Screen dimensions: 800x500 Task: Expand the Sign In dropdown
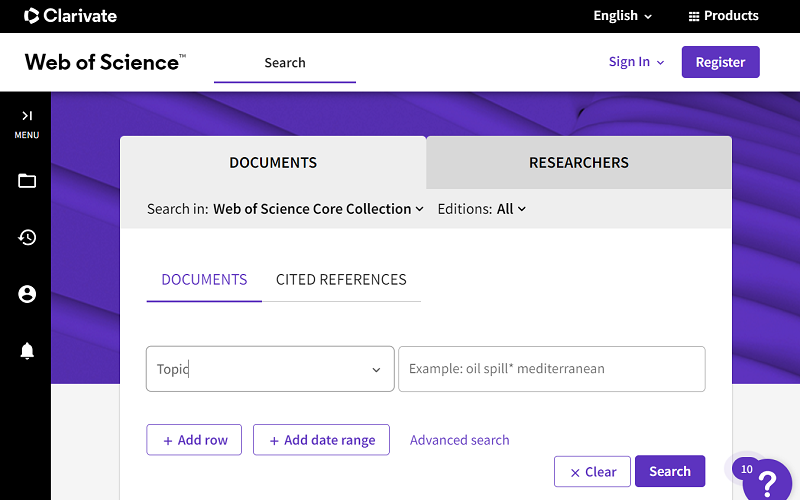[636, 62]
